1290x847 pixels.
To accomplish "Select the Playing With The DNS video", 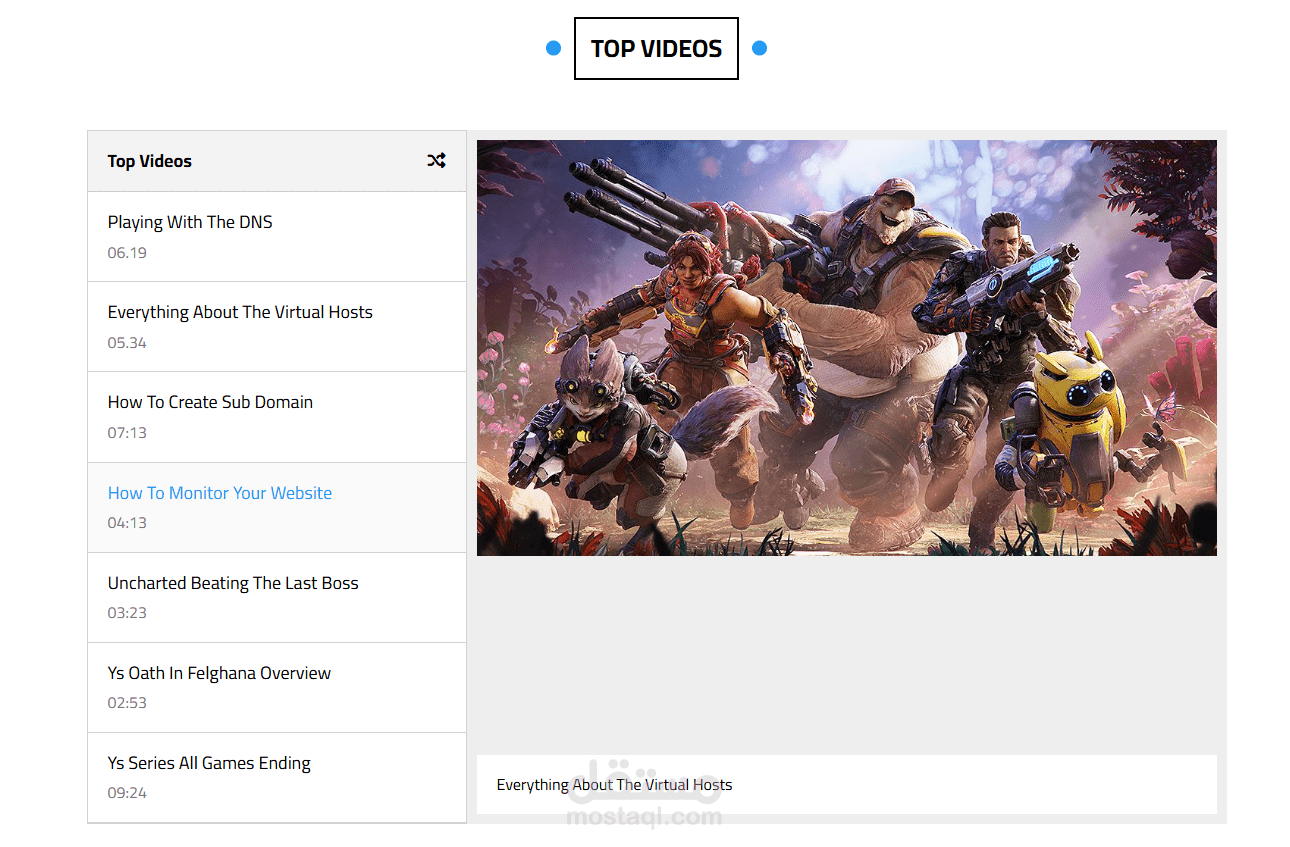I will [x=277, y=237].
